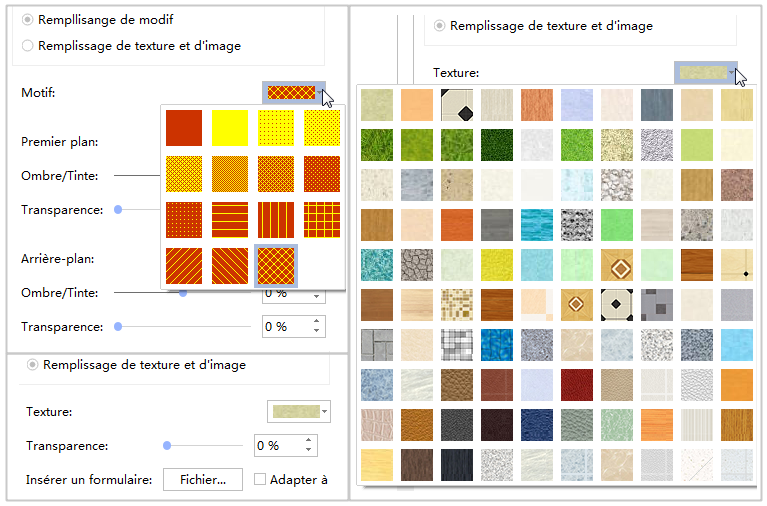
Task: Select the black diamond tile texture in top row
Action: (457, 105)
